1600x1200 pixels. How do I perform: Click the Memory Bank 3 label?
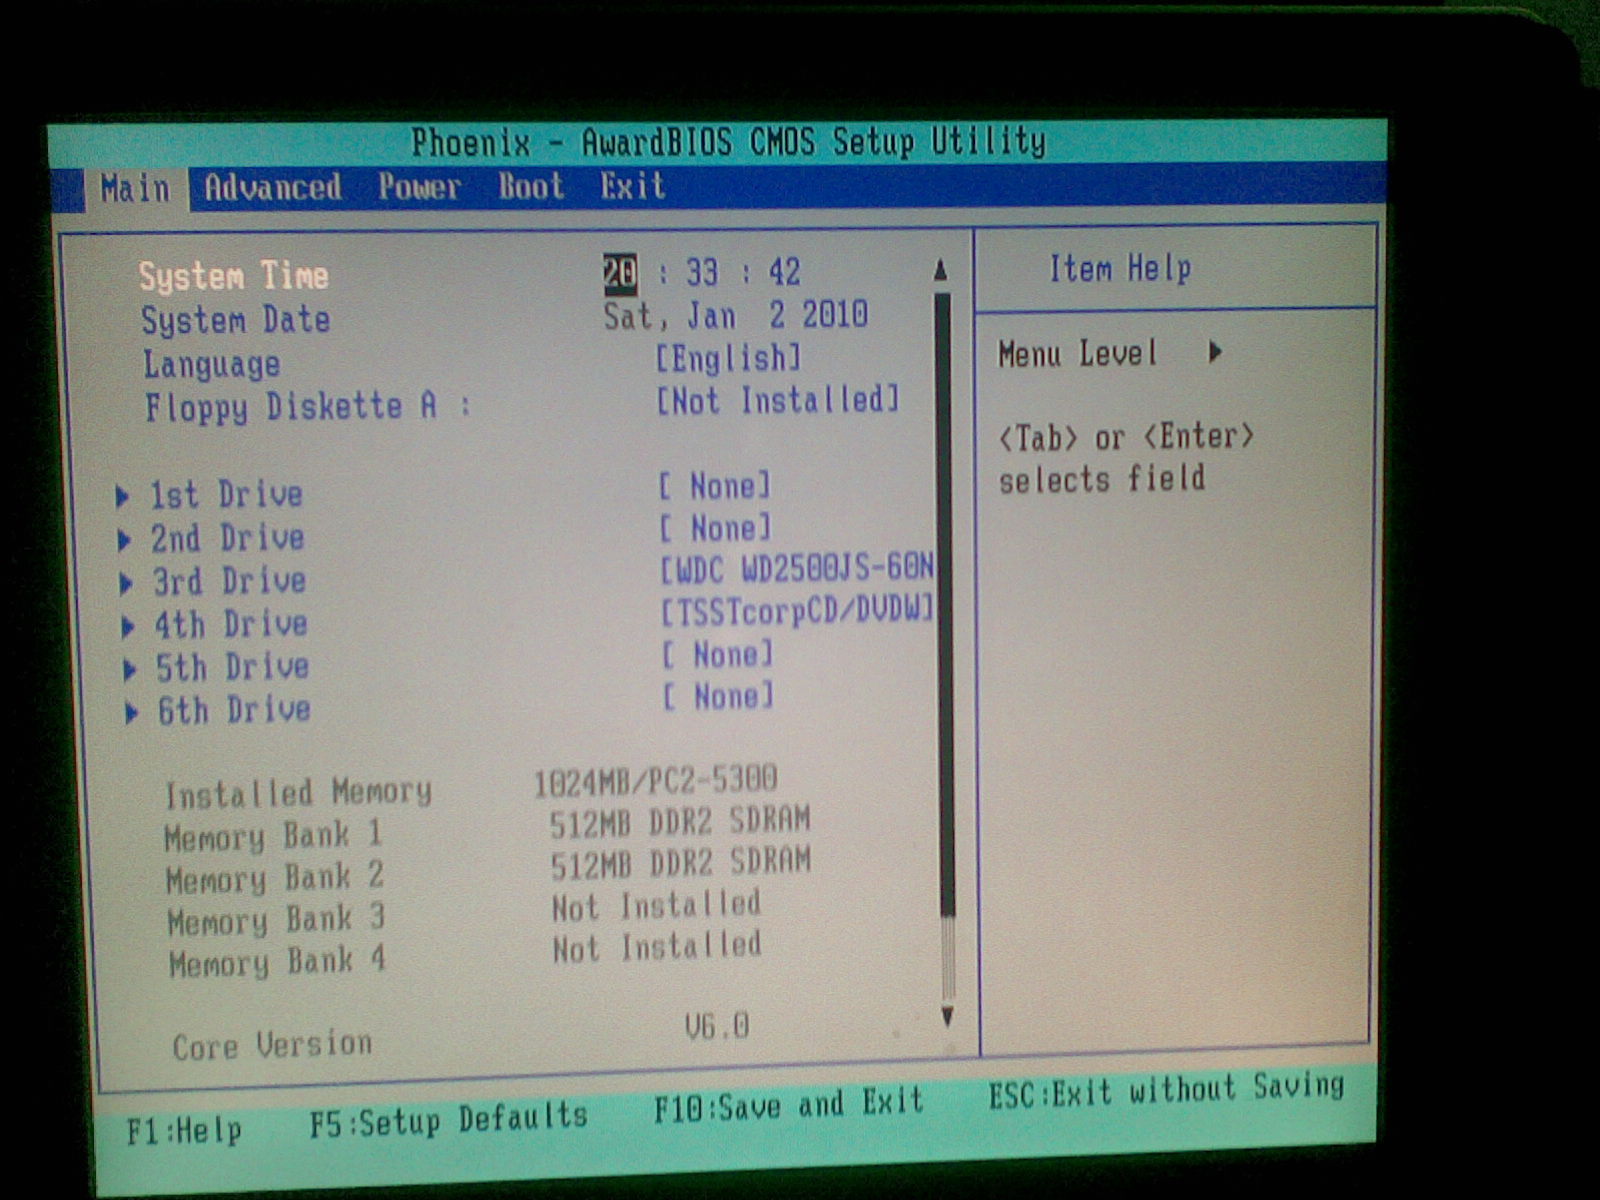tap(276, 920)
